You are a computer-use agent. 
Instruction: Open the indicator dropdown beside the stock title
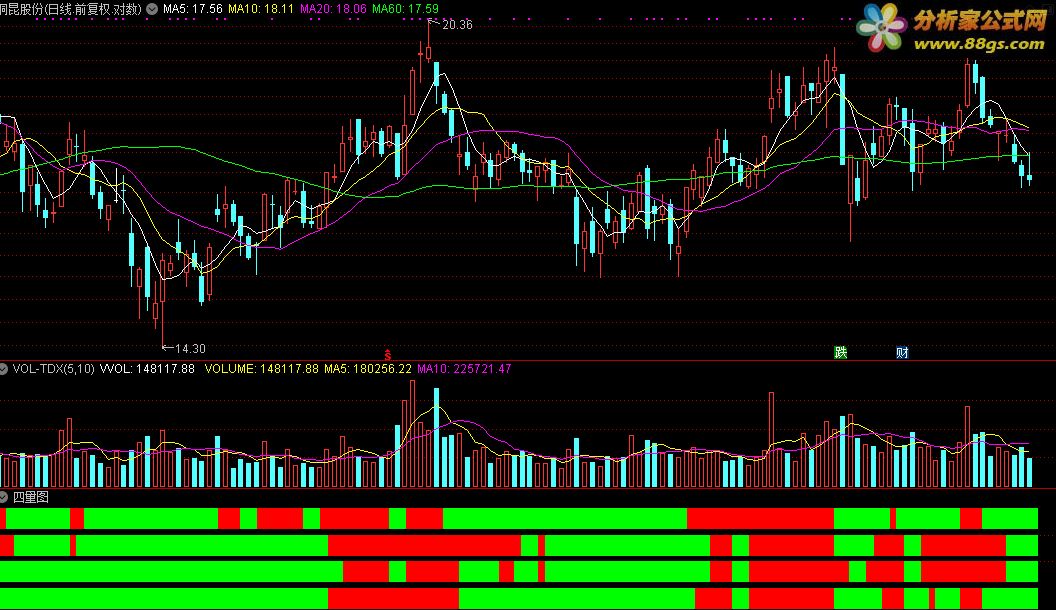pos(152,9)
